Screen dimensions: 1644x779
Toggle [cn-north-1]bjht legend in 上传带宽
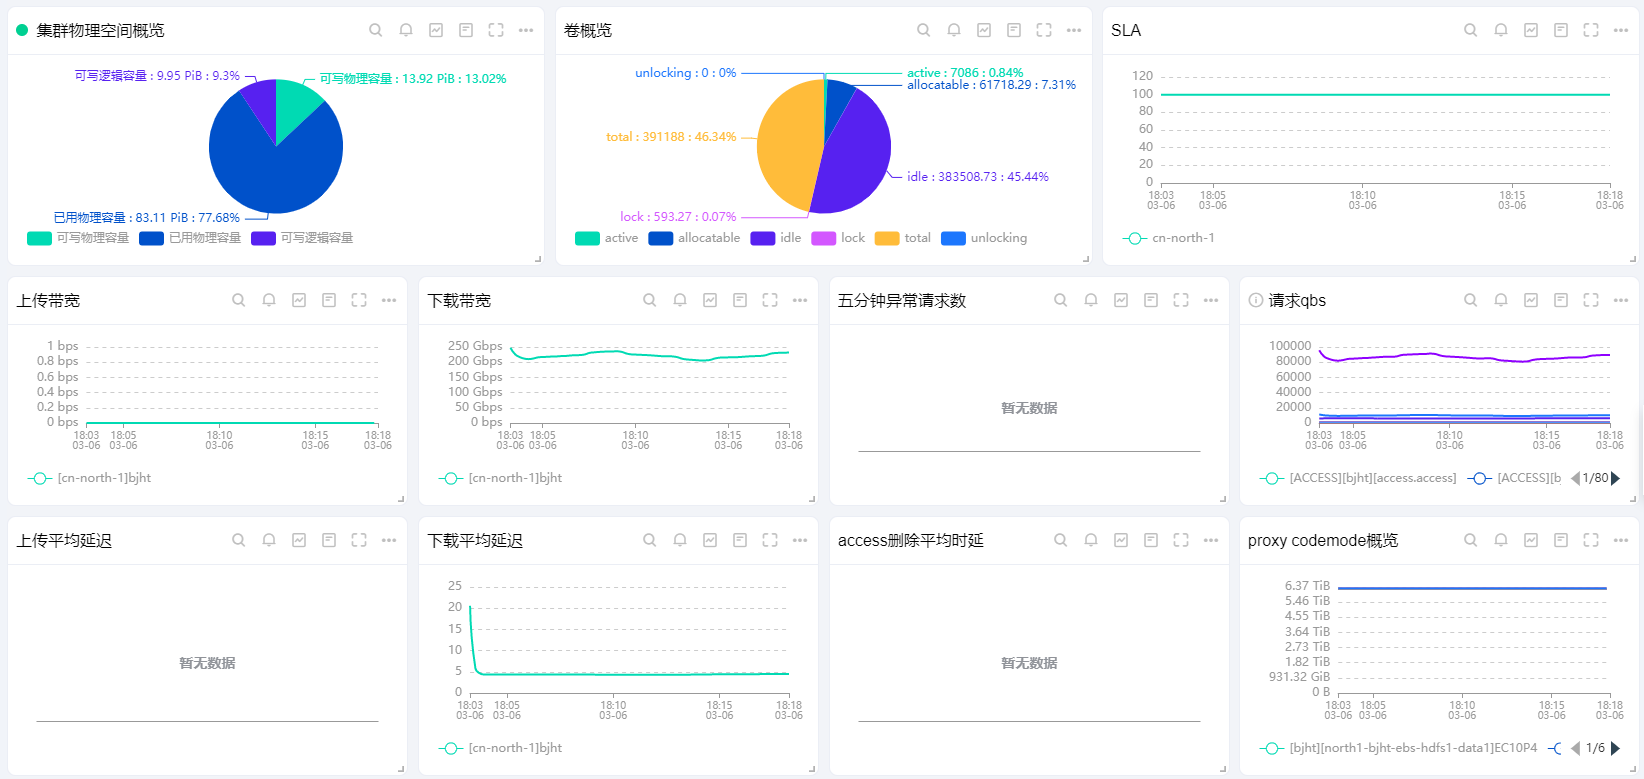point(89,478)
